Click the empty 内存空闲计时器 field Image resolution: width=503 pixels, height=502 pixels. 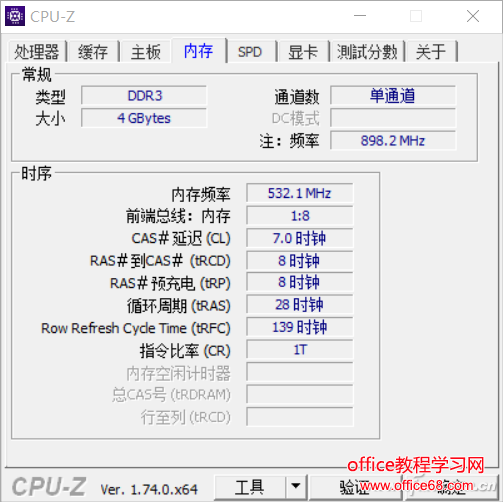pos(299,372)
